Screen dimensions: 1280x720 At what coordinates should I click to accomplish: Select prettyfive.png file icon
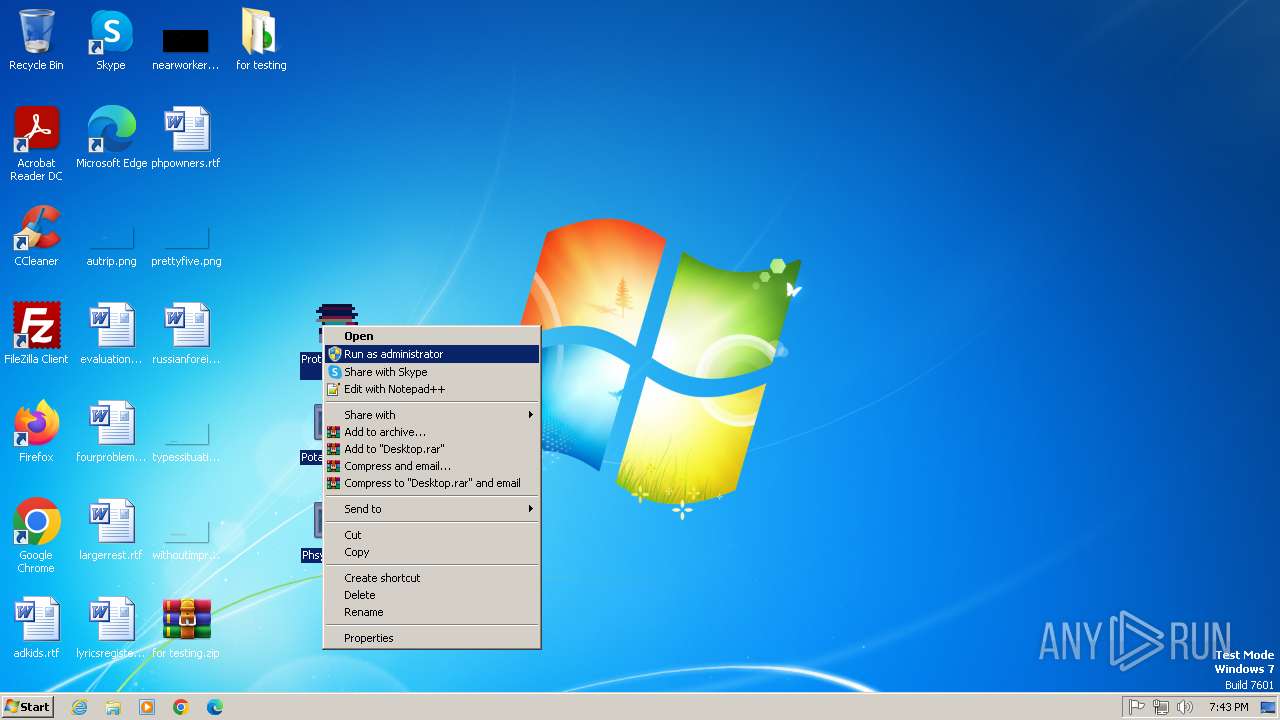[x=186, y=245]
